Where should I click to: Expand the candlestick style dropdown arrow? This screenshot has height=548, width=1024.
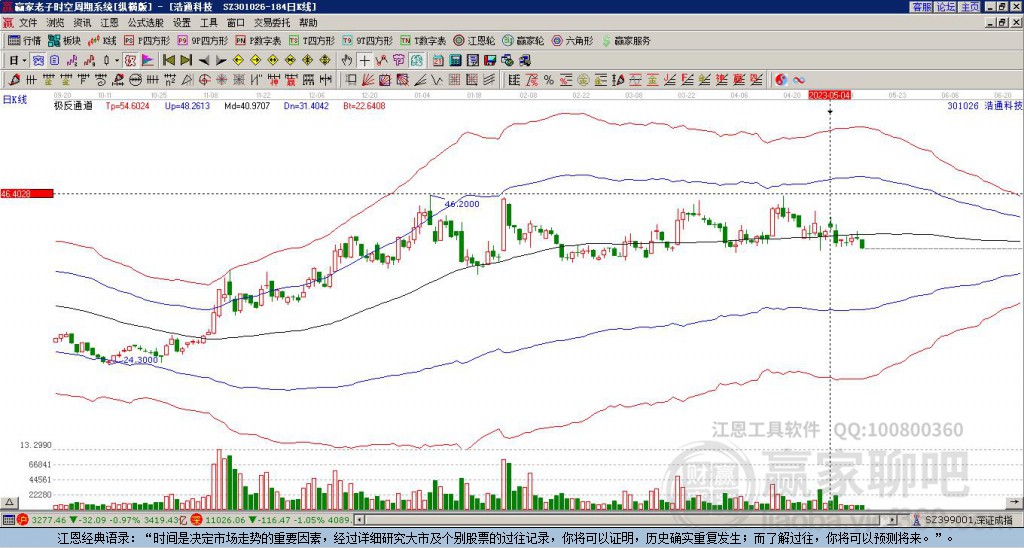coord(117,60)
